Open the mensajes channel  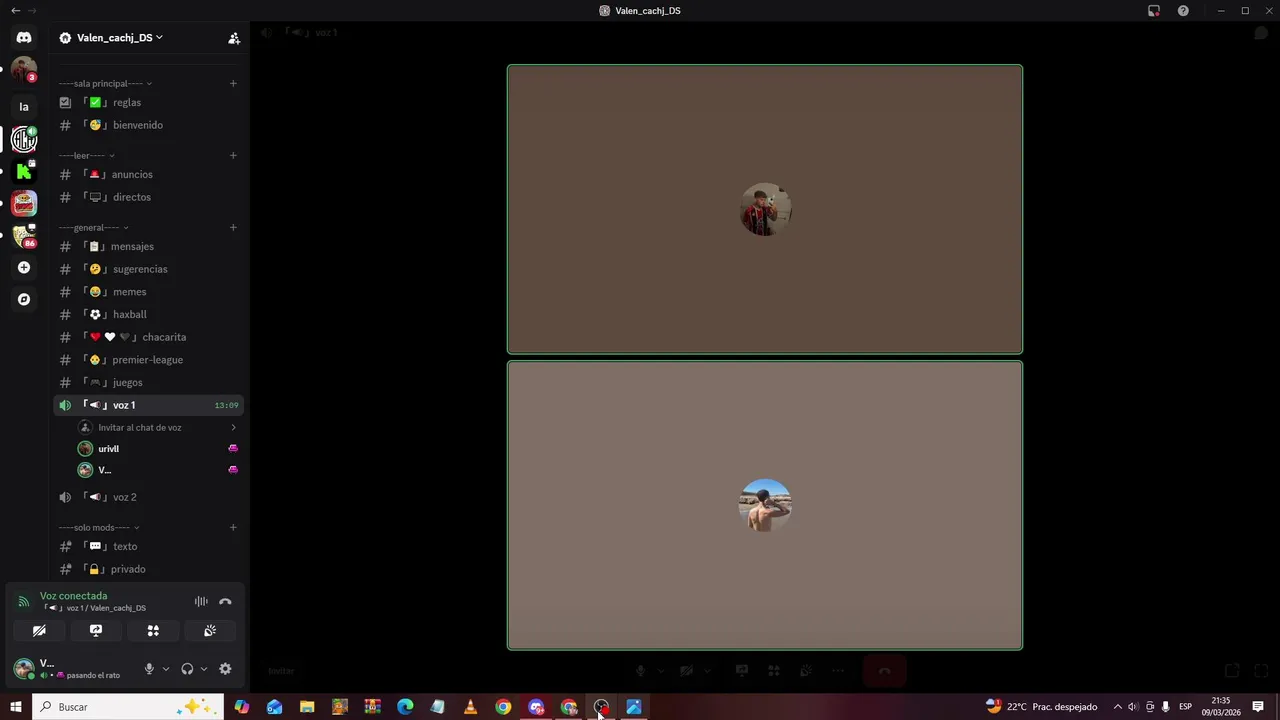point(148,246)
